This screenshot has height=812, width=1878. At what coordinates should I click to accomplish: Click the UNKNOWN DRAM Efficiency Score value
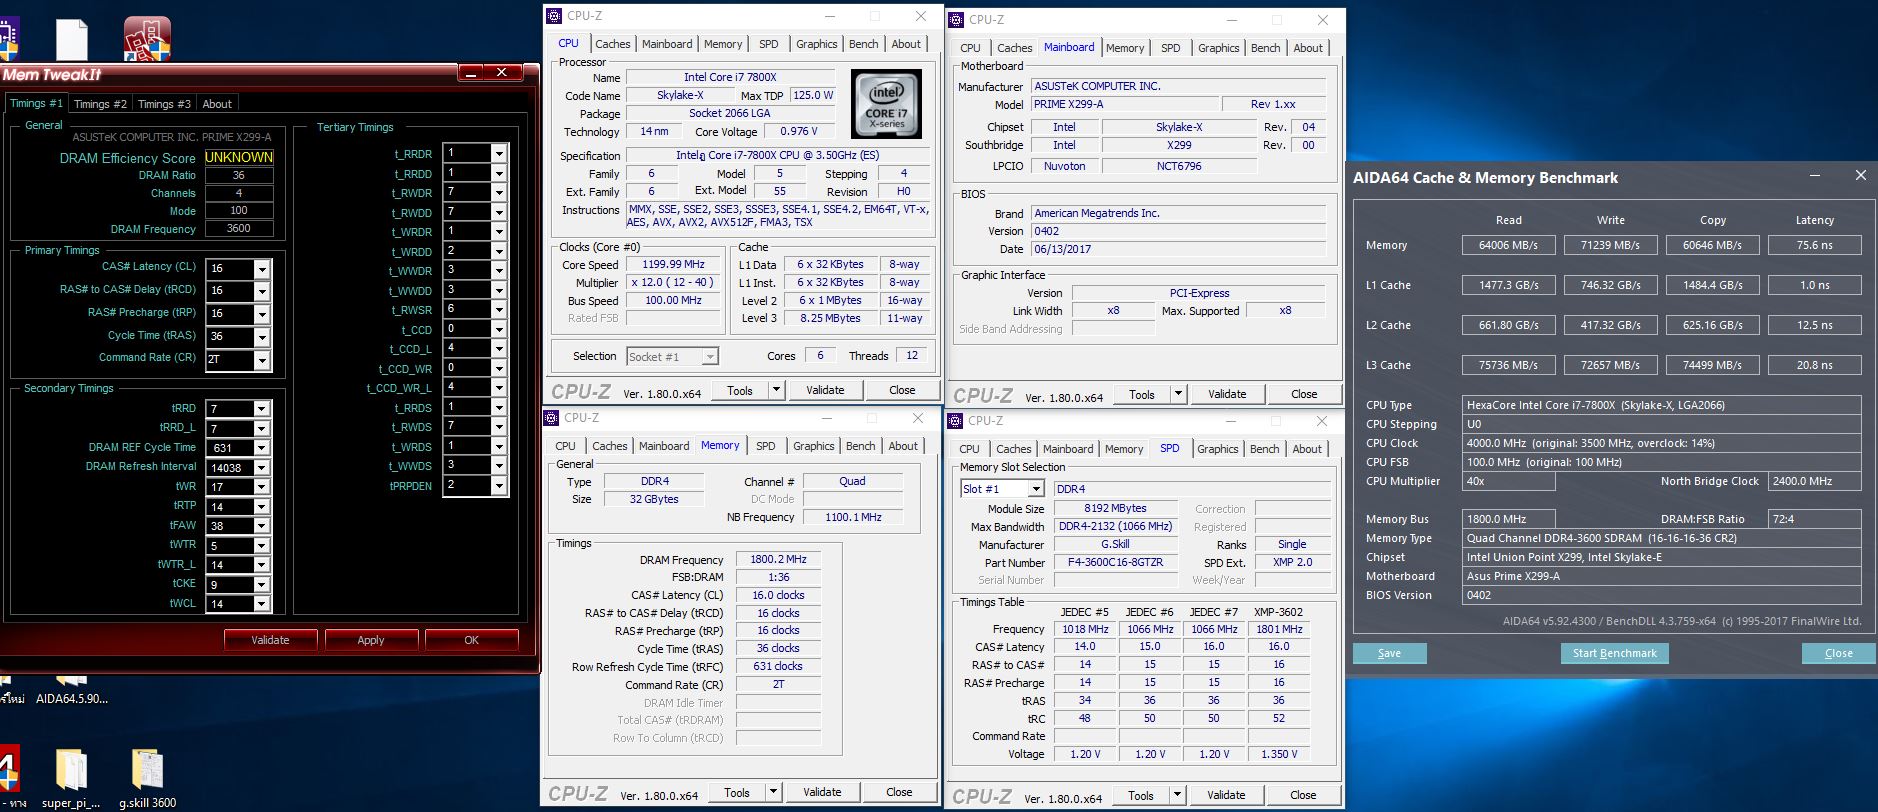(239, 157)
